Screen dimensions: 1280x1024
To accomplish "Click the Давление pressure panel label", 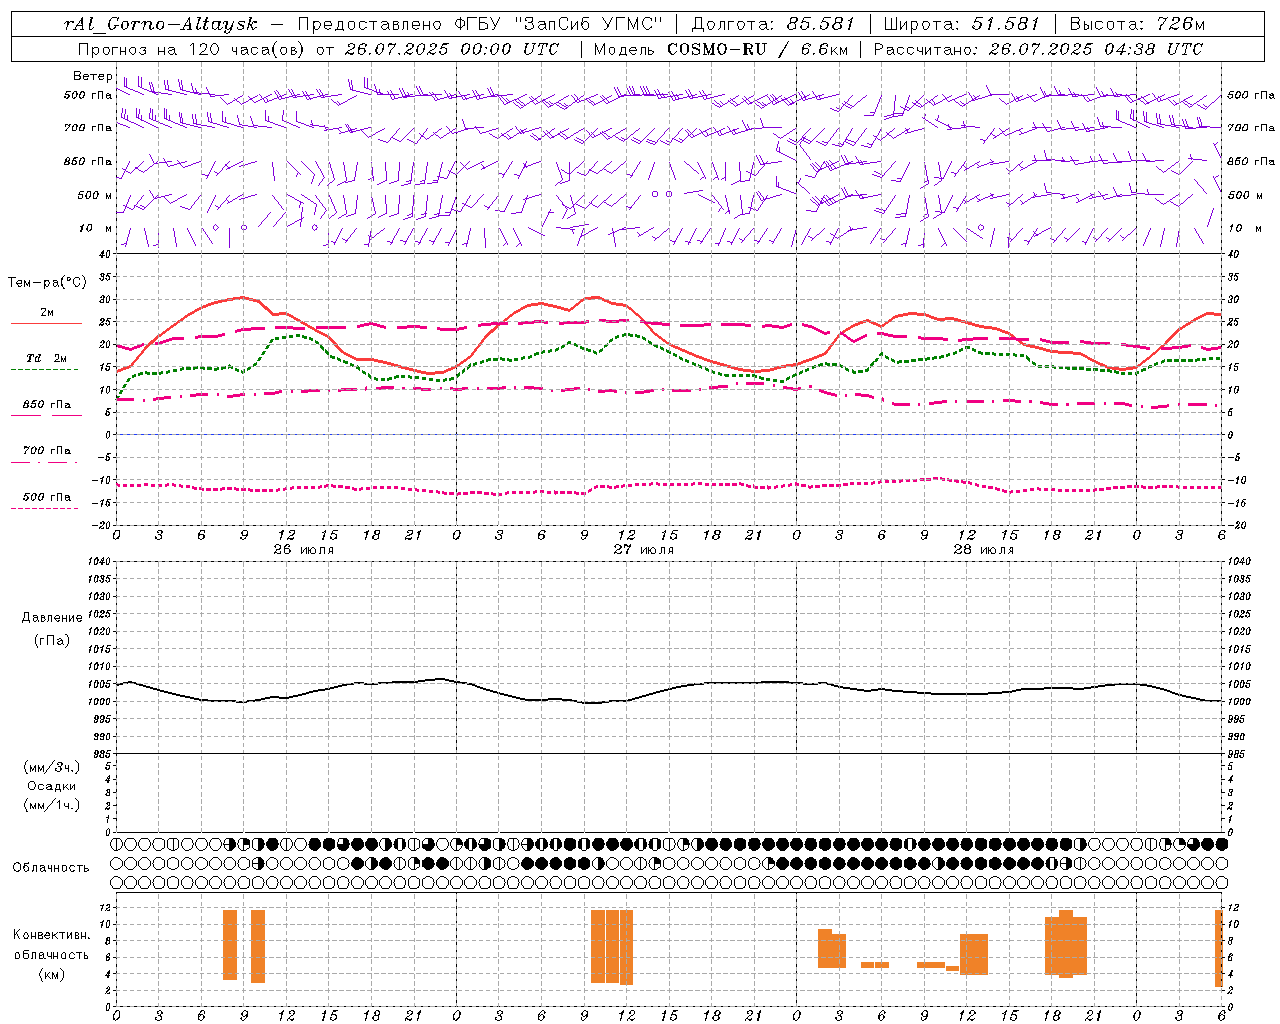I will click(x=52, y=617).
